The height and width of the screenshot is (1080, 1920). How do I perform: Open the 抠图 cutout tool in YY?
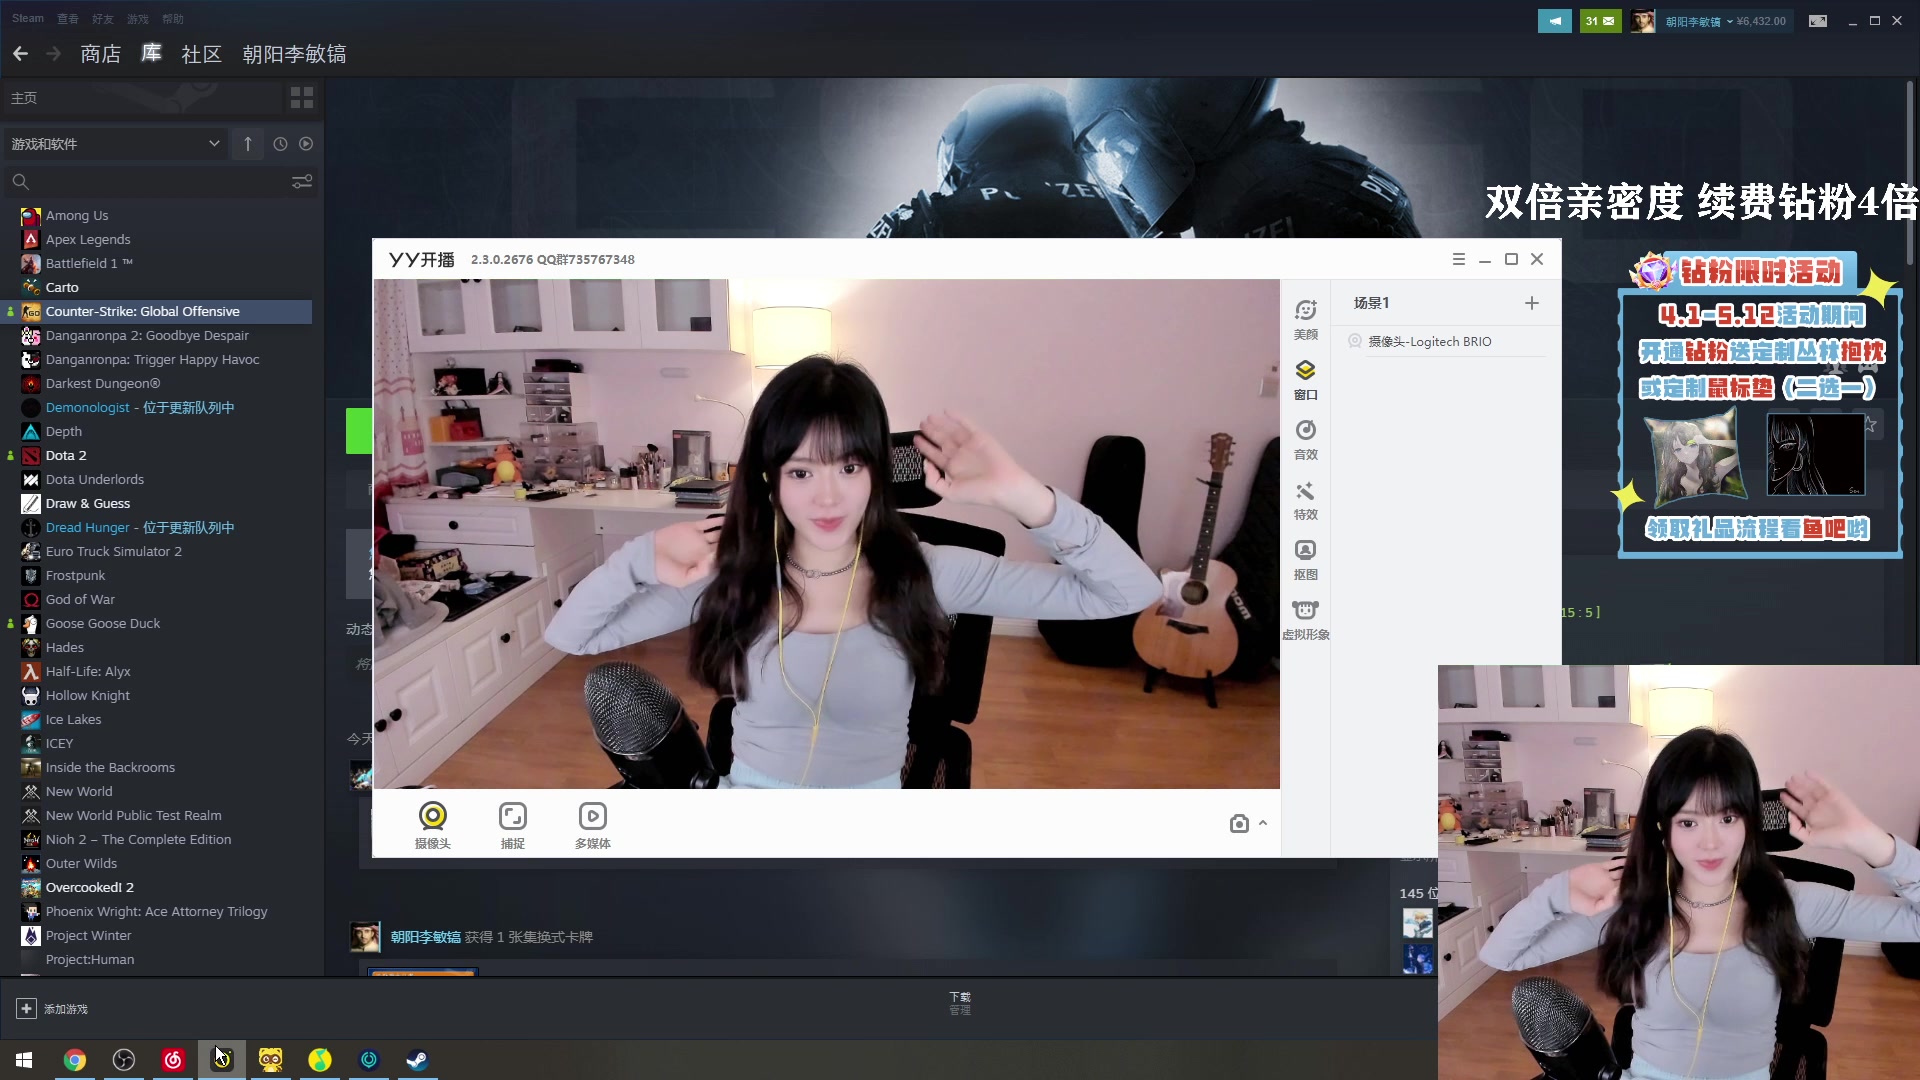point(1305,560)
